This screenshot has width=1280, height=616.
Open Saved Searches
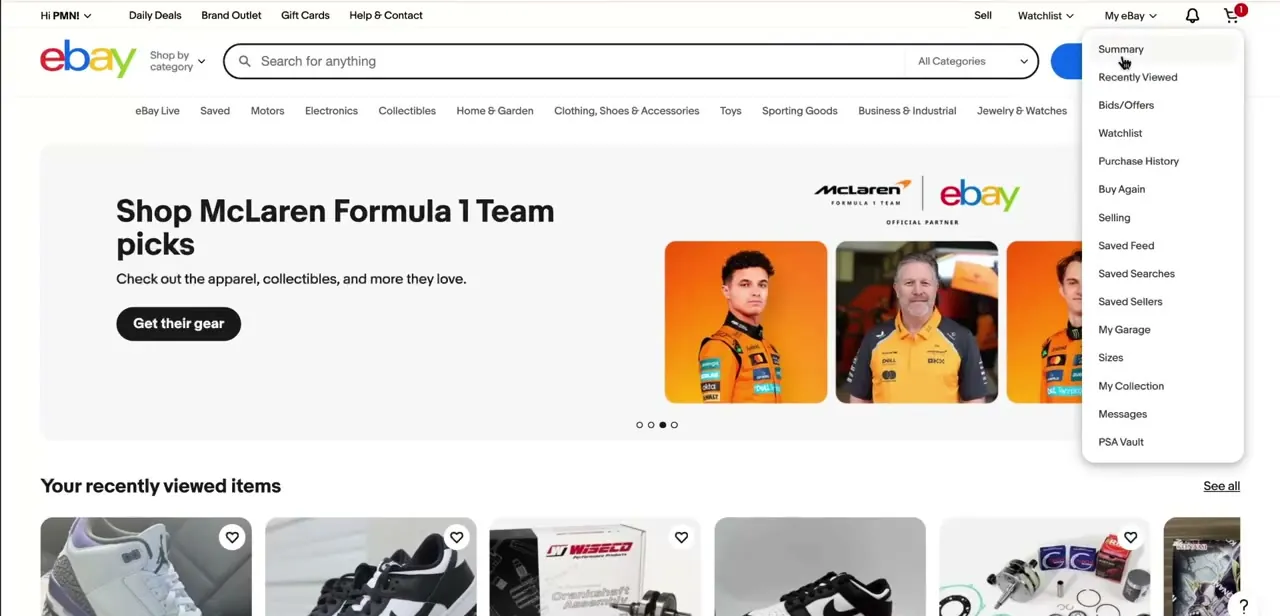pyautogui.click(x=1136, y=273)
